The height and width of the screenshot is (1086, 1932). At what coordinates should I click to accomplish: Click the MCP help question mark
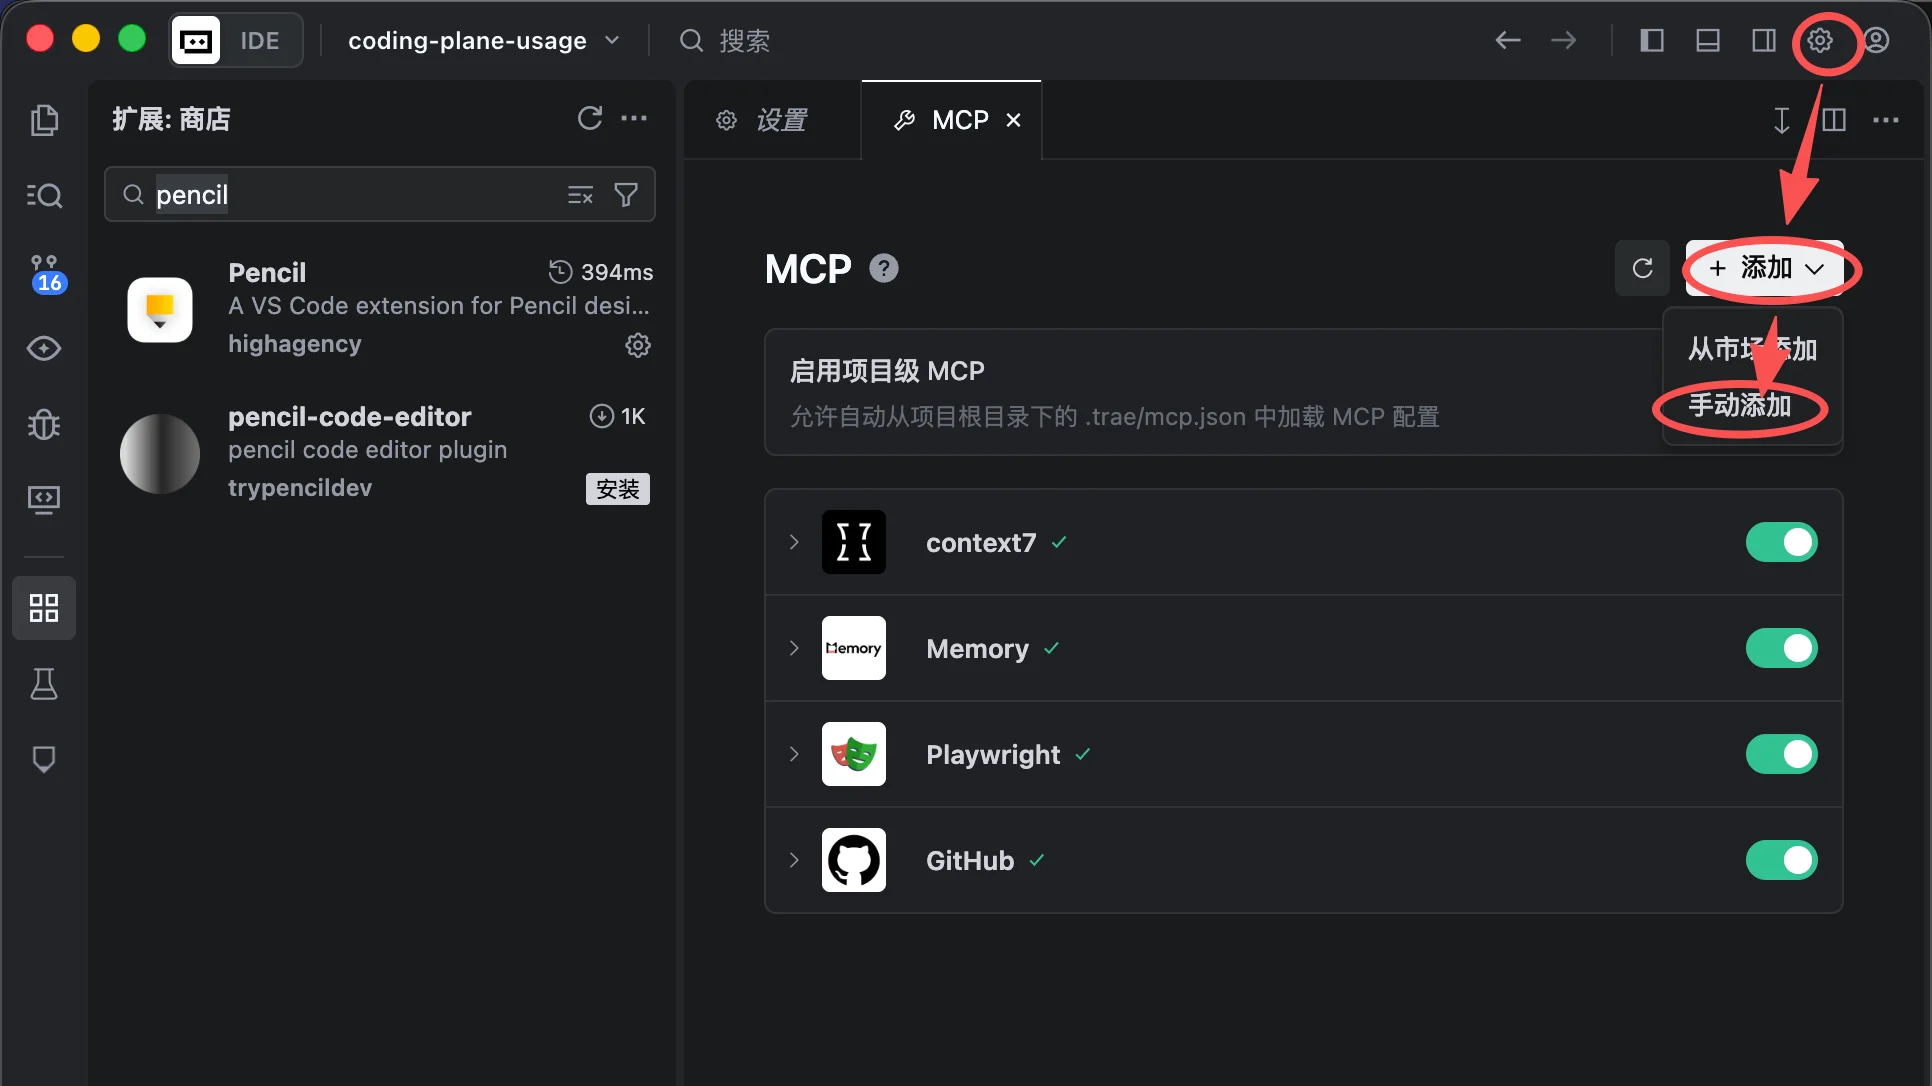tap(883, 267)
